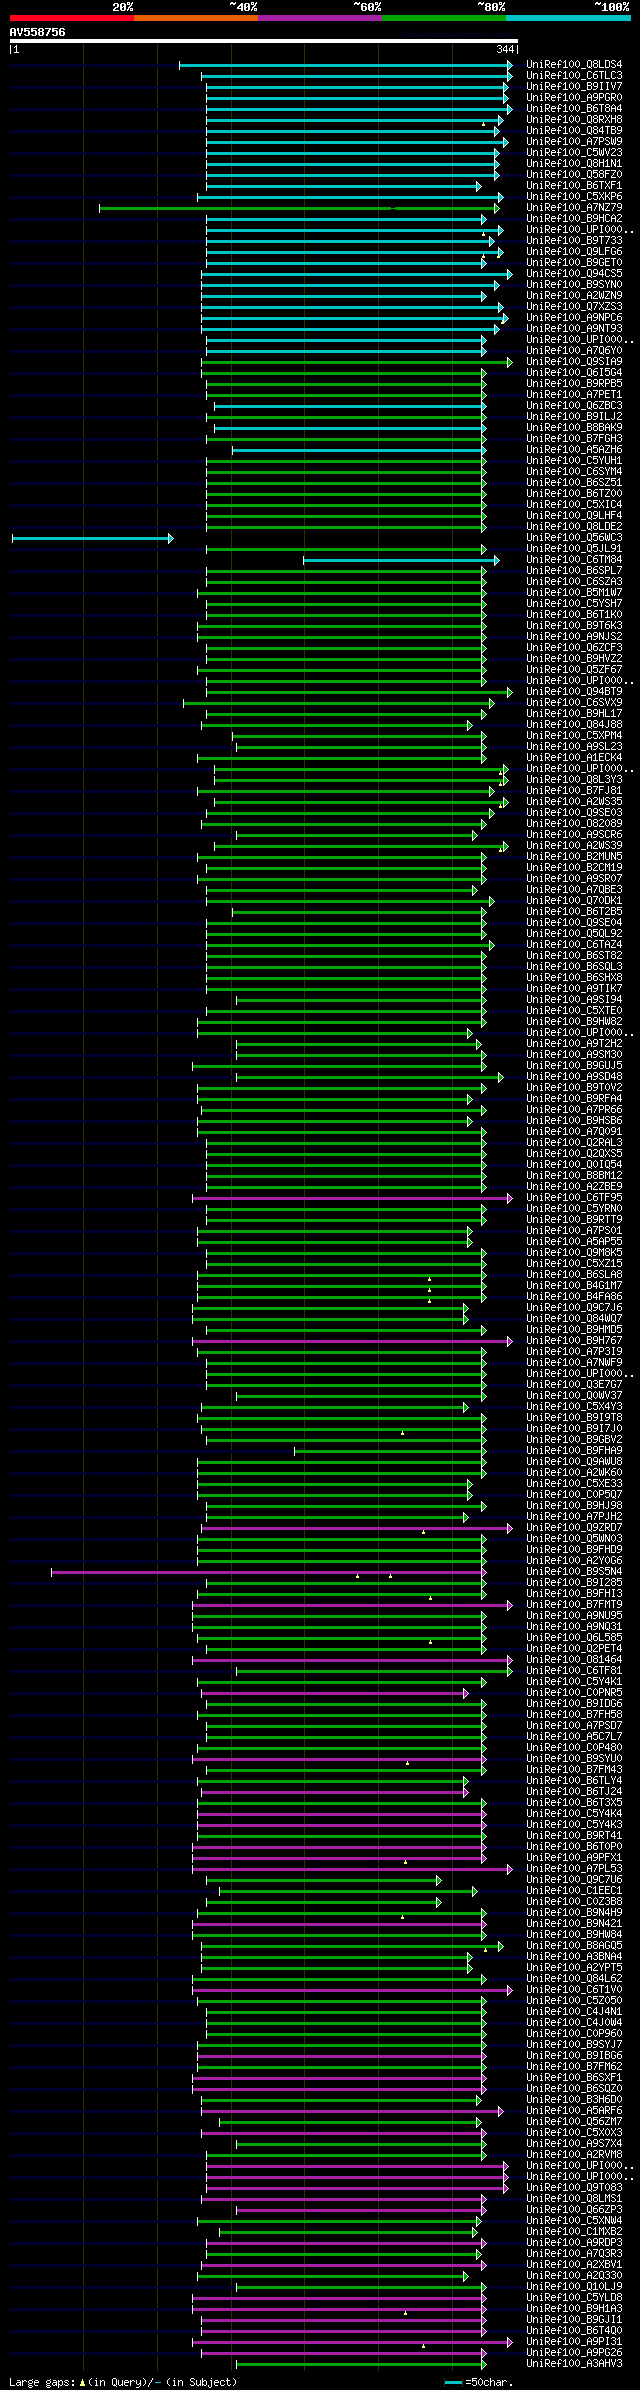Open the UniRef100_C6TLC3 hit

click(574, 76)
